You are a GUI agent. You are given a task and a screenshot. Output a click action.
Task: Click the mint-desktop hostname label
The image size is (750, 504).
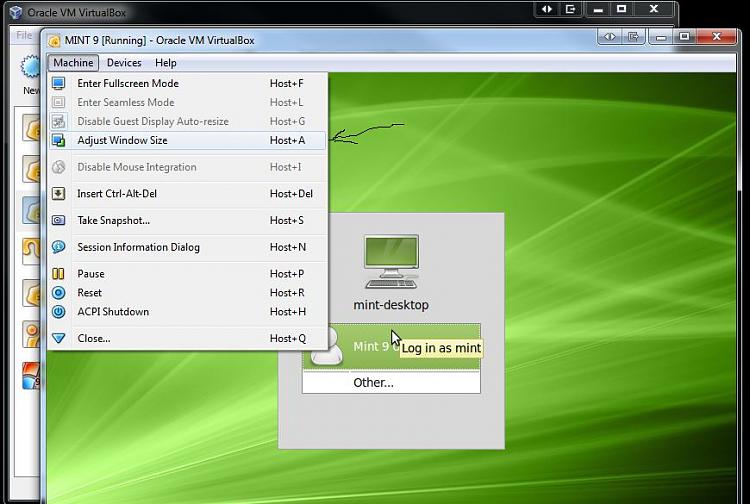click(x=391, y=305)
